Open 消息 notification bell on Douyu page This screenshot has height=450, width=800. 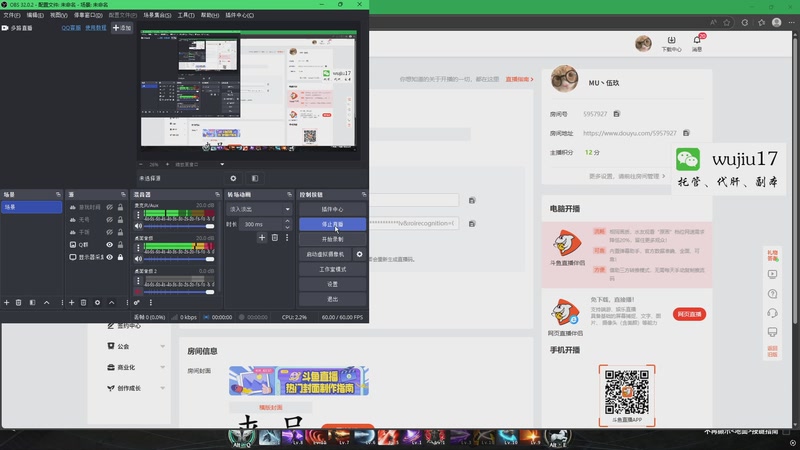(697, 43)
